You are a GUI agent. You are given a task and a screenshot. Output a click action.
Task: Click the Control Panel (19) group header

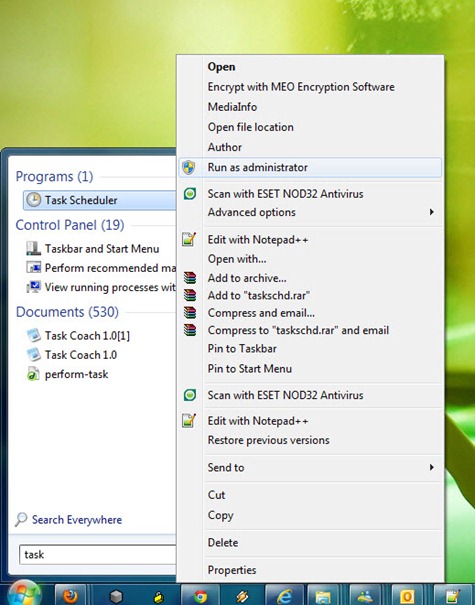pyautogui.click(x=70, y=225)
